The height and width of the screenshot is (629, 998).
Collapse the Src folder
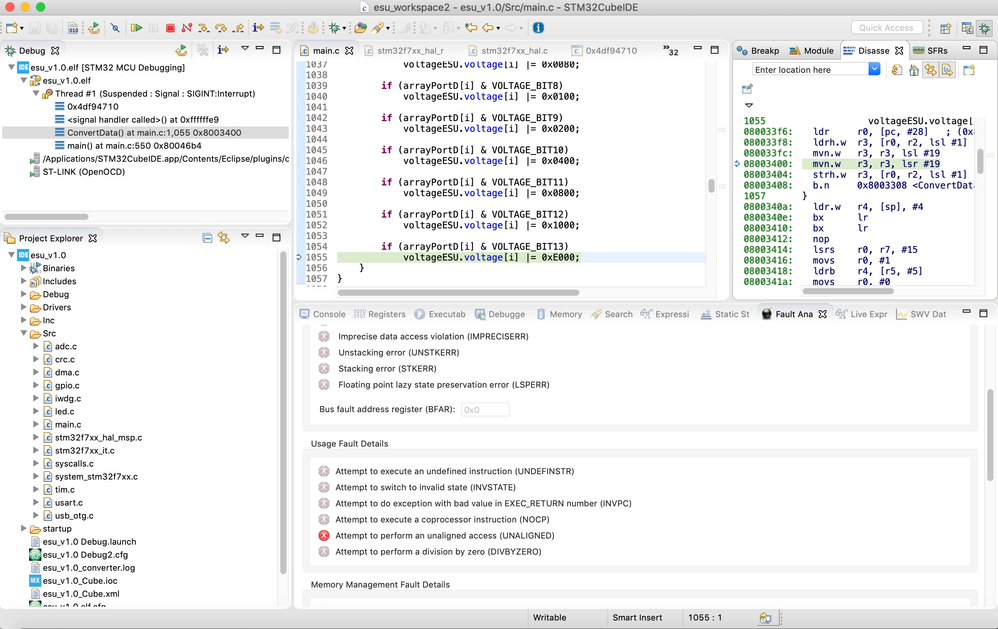pyautogui.click(x=24, y=333)
